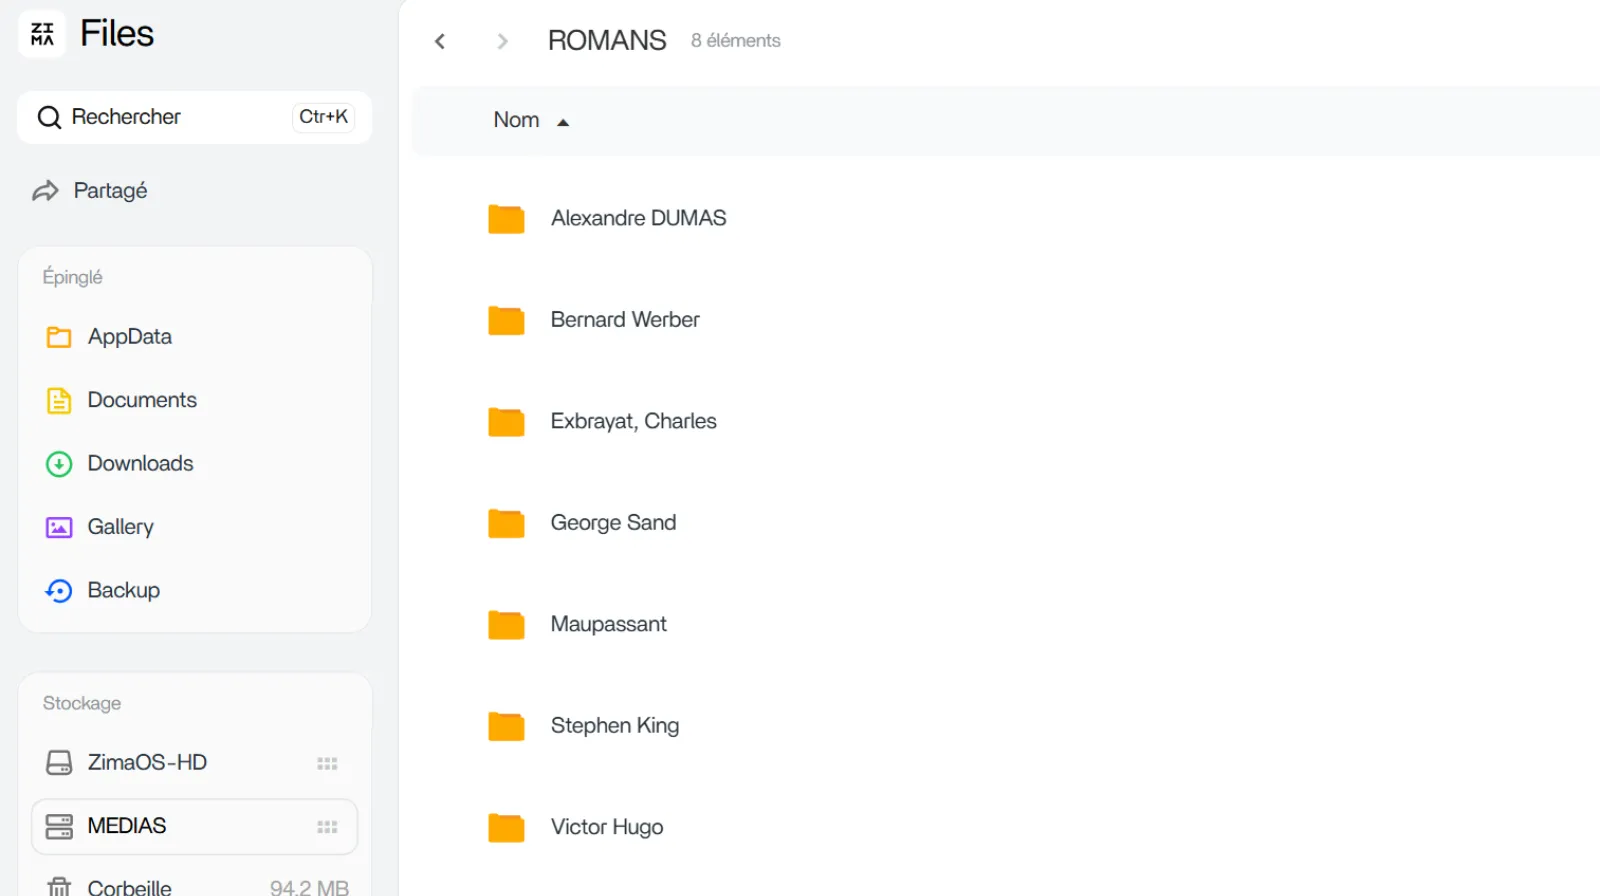
Task: Click the Stephen King folder icon
Action: click(x=506, y=726)
